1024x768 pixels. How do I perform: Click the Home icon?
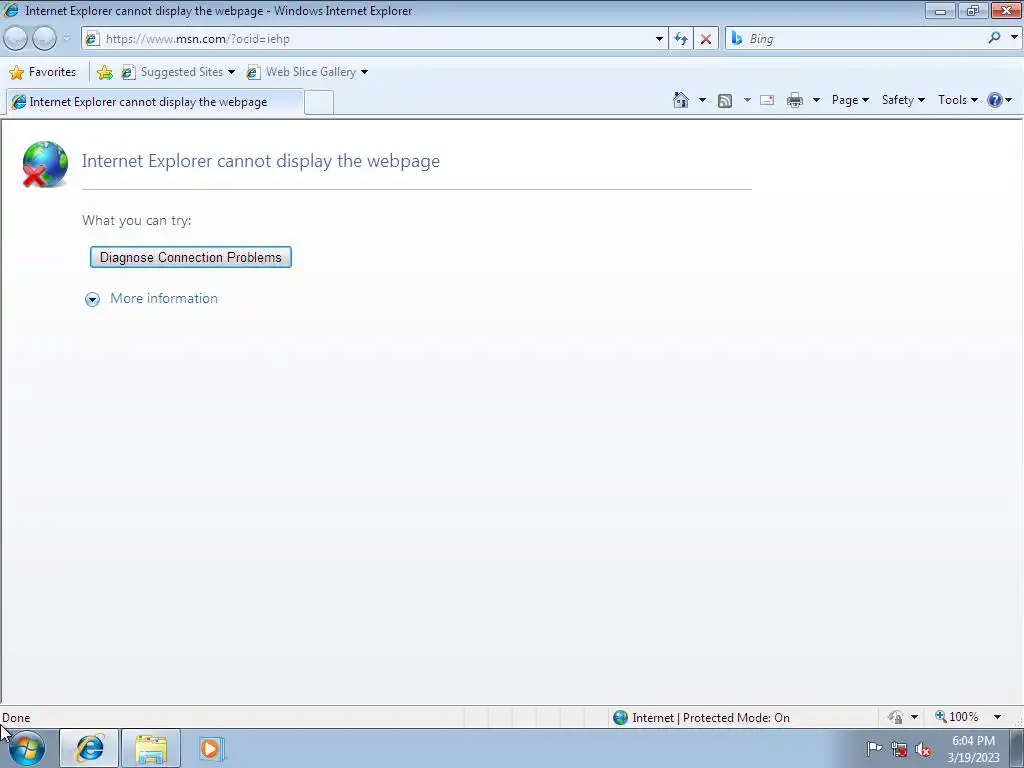click(680, 100)
